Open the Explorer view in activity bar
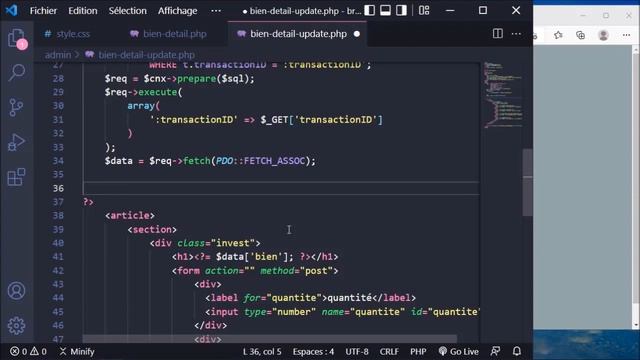640x360 pixels. point(17,39)
